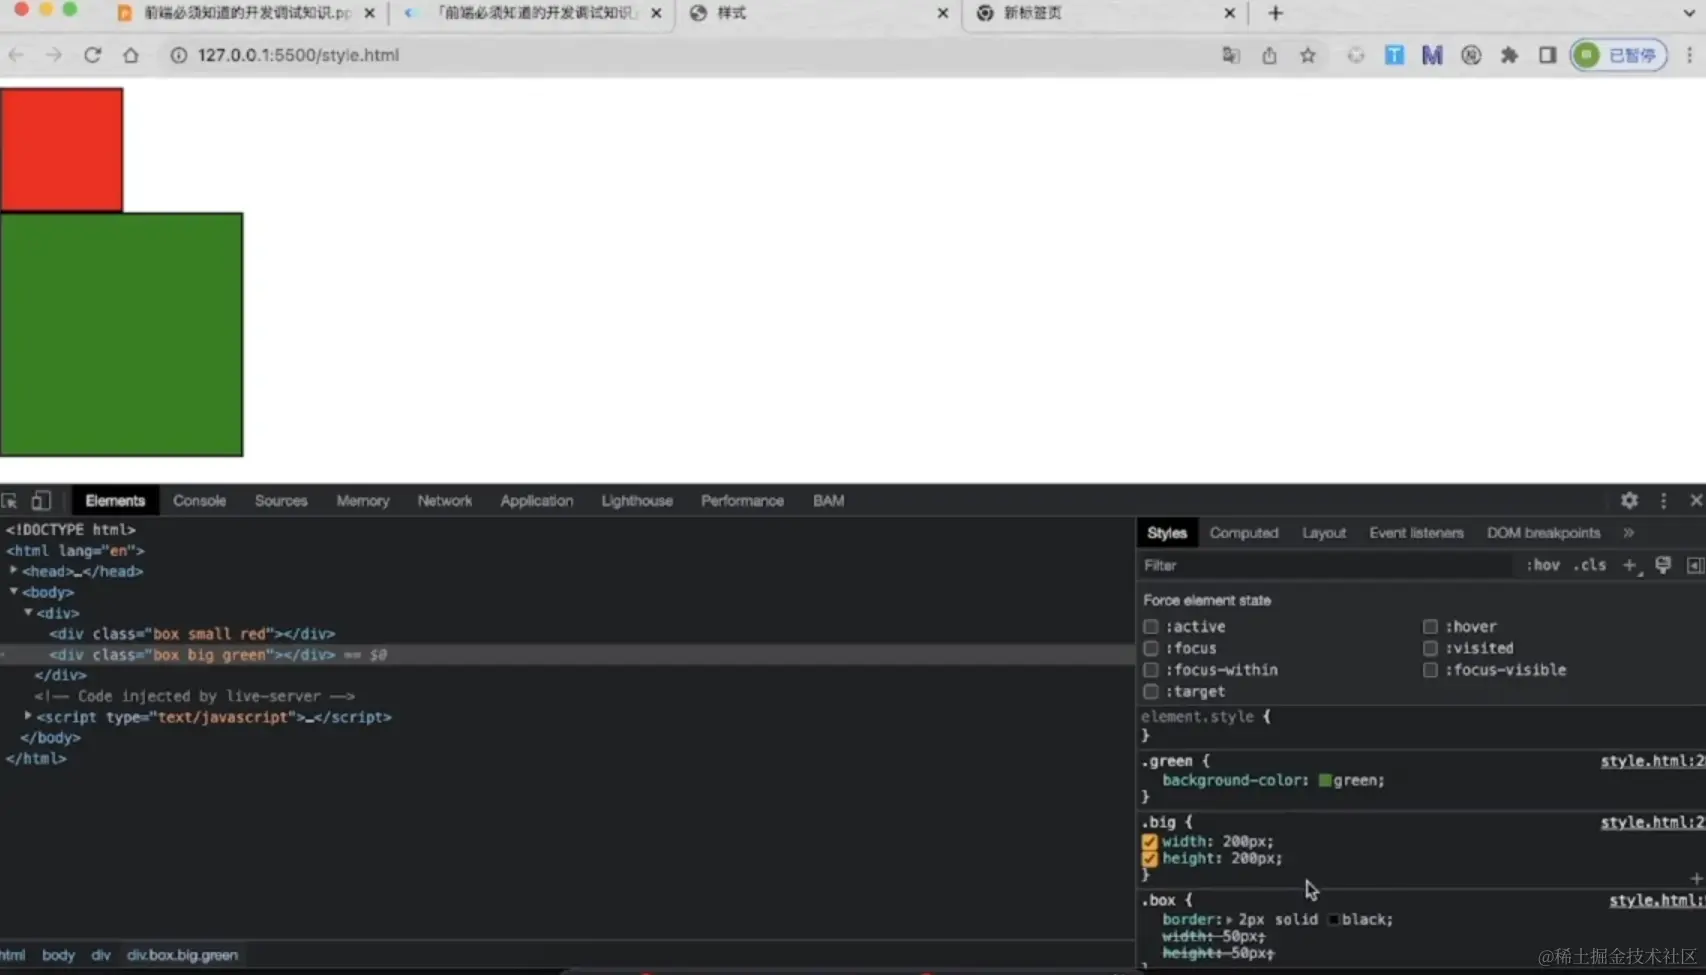Activate the inspect element picker icon

point(10,501)
